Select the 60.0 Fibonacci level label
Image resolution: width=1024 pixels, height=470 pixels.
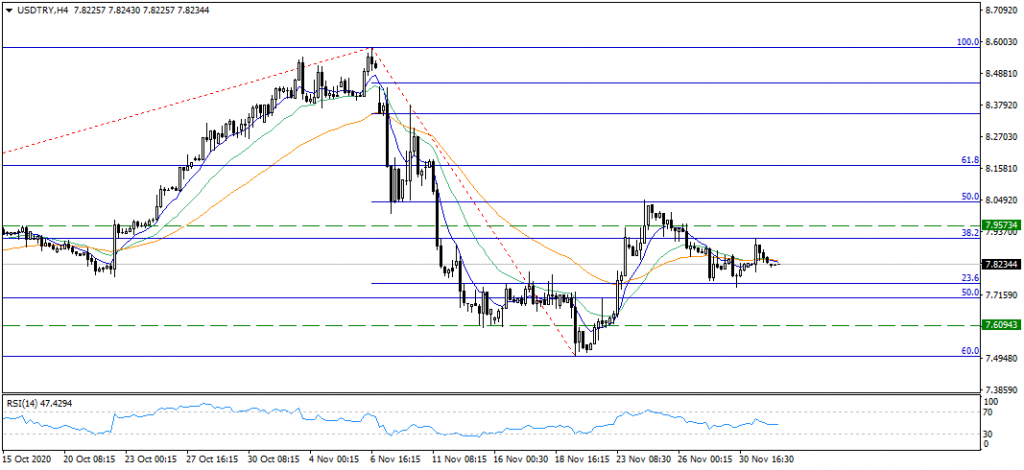click(x=968, y=351)
